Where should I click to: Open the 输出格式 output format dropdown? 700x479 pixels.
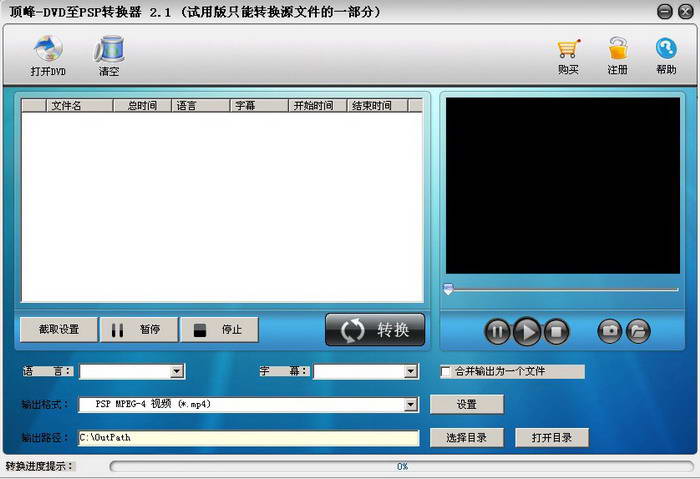coord(410,404)
